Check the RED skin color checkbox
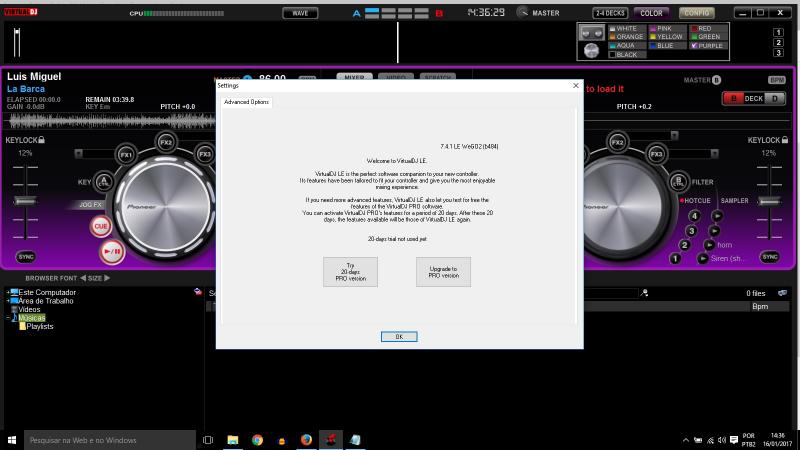The height and width of the screenshot is (450, 800). (691, 29)
